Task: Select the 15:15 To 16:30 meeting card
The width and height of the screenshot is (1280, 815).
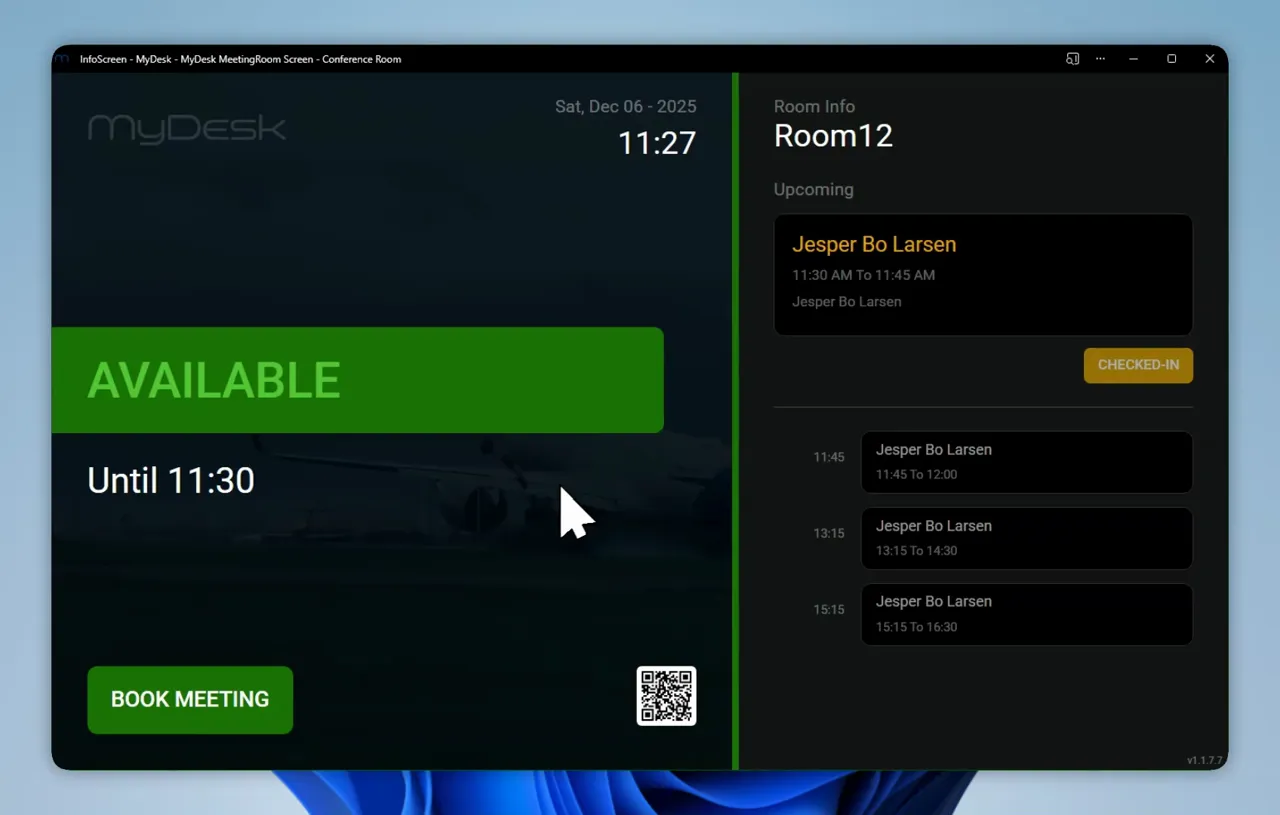Action: coord(1027,614)
